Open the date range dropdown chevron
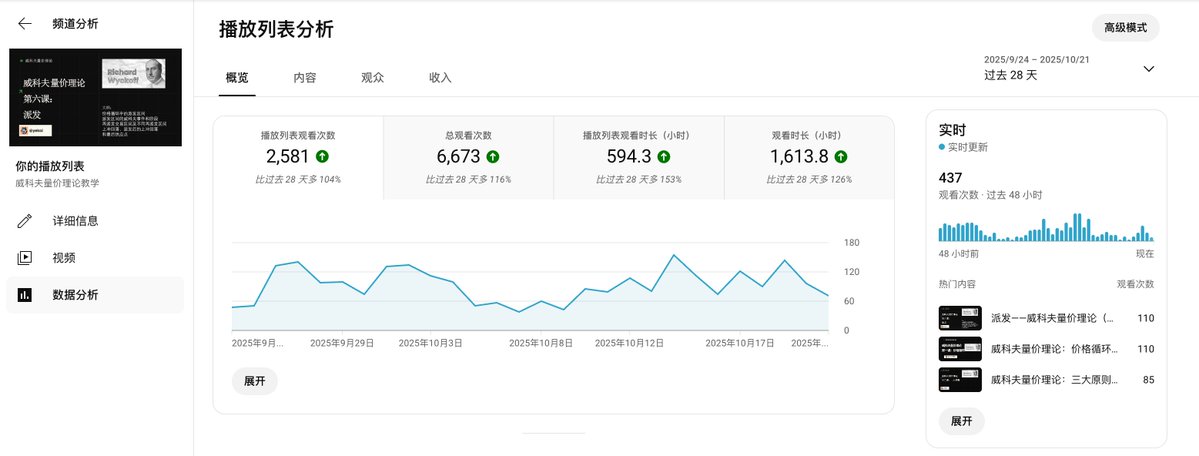Image resolution: width=1199 pixels, height=456 pixels. click(1148, 69)
